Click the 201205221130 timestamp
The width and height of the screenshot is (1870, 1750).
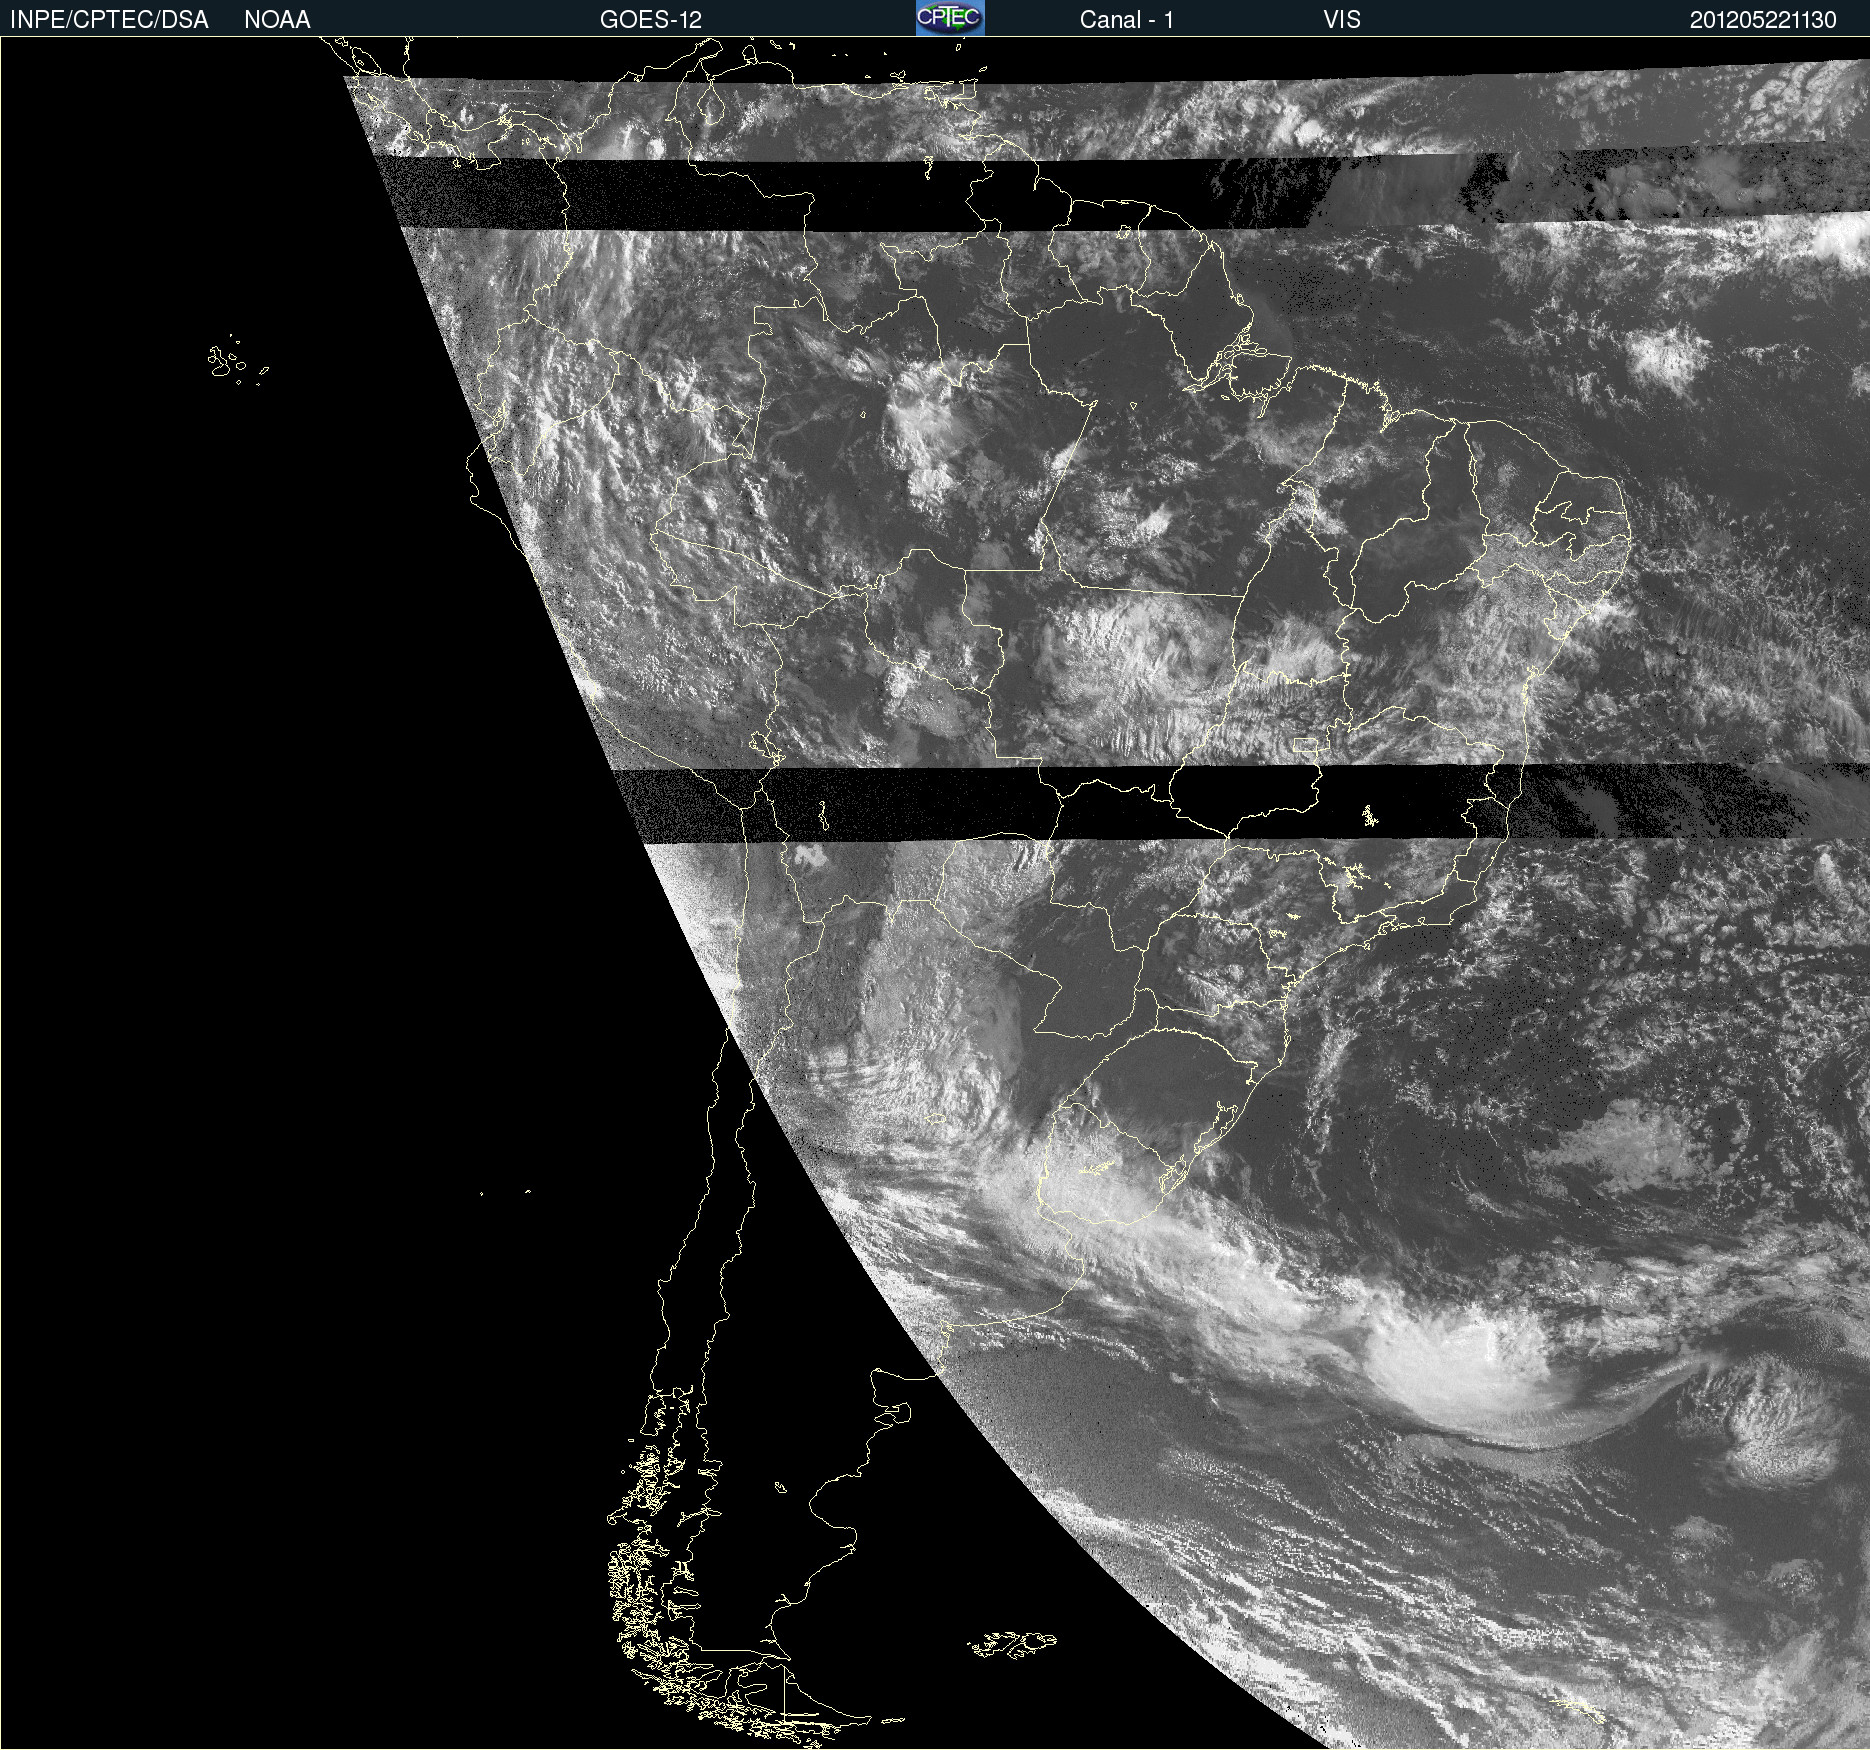coord(1763,20)
